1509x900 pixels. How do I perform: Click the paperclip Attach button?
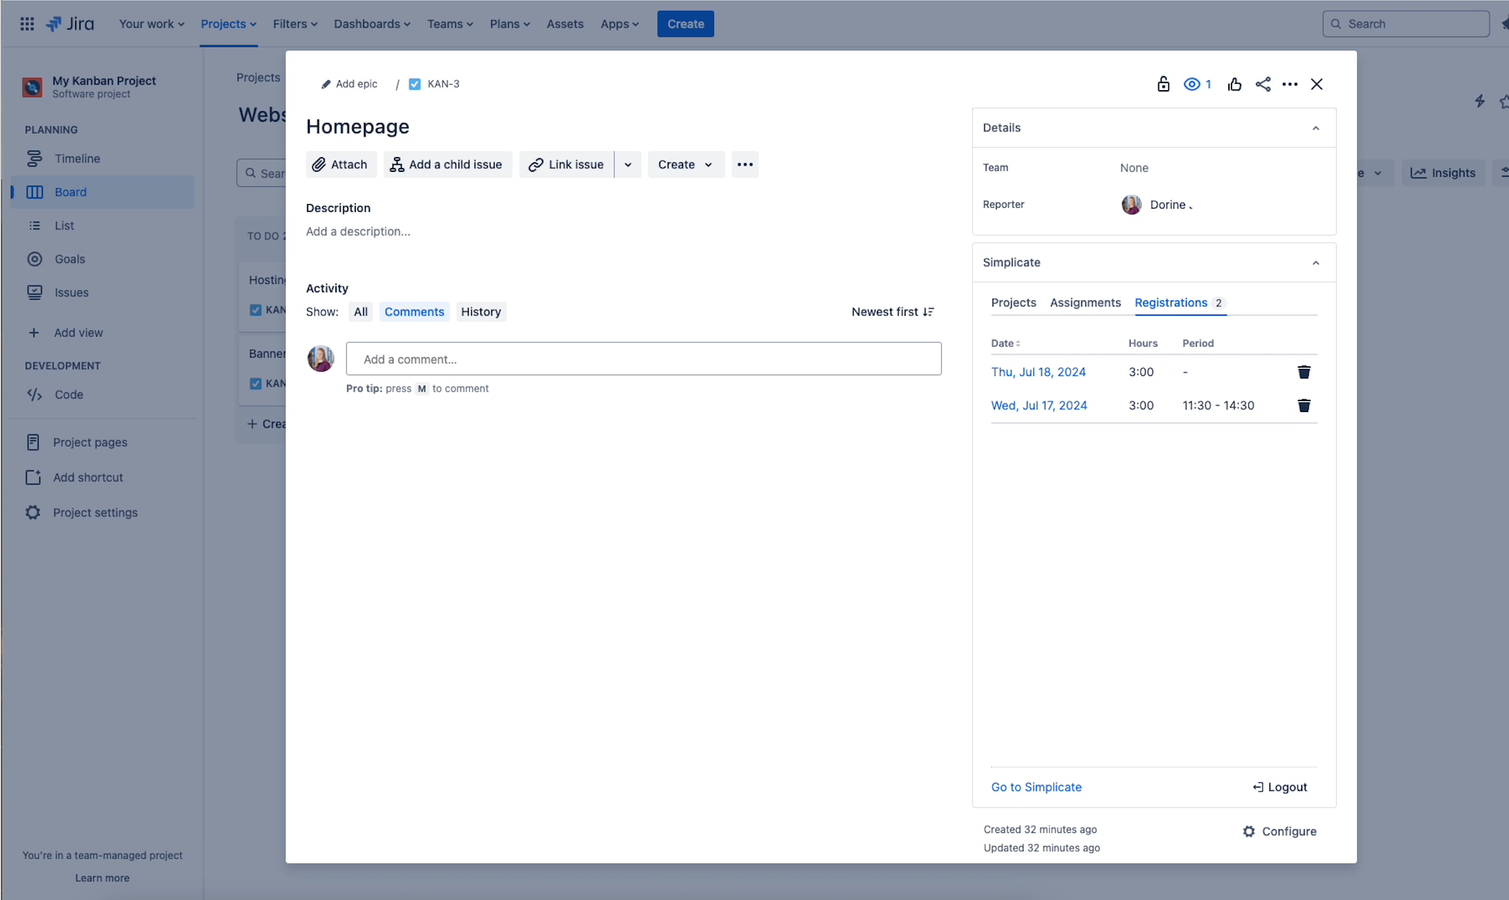pyautogui.click(x=341, y=164)
